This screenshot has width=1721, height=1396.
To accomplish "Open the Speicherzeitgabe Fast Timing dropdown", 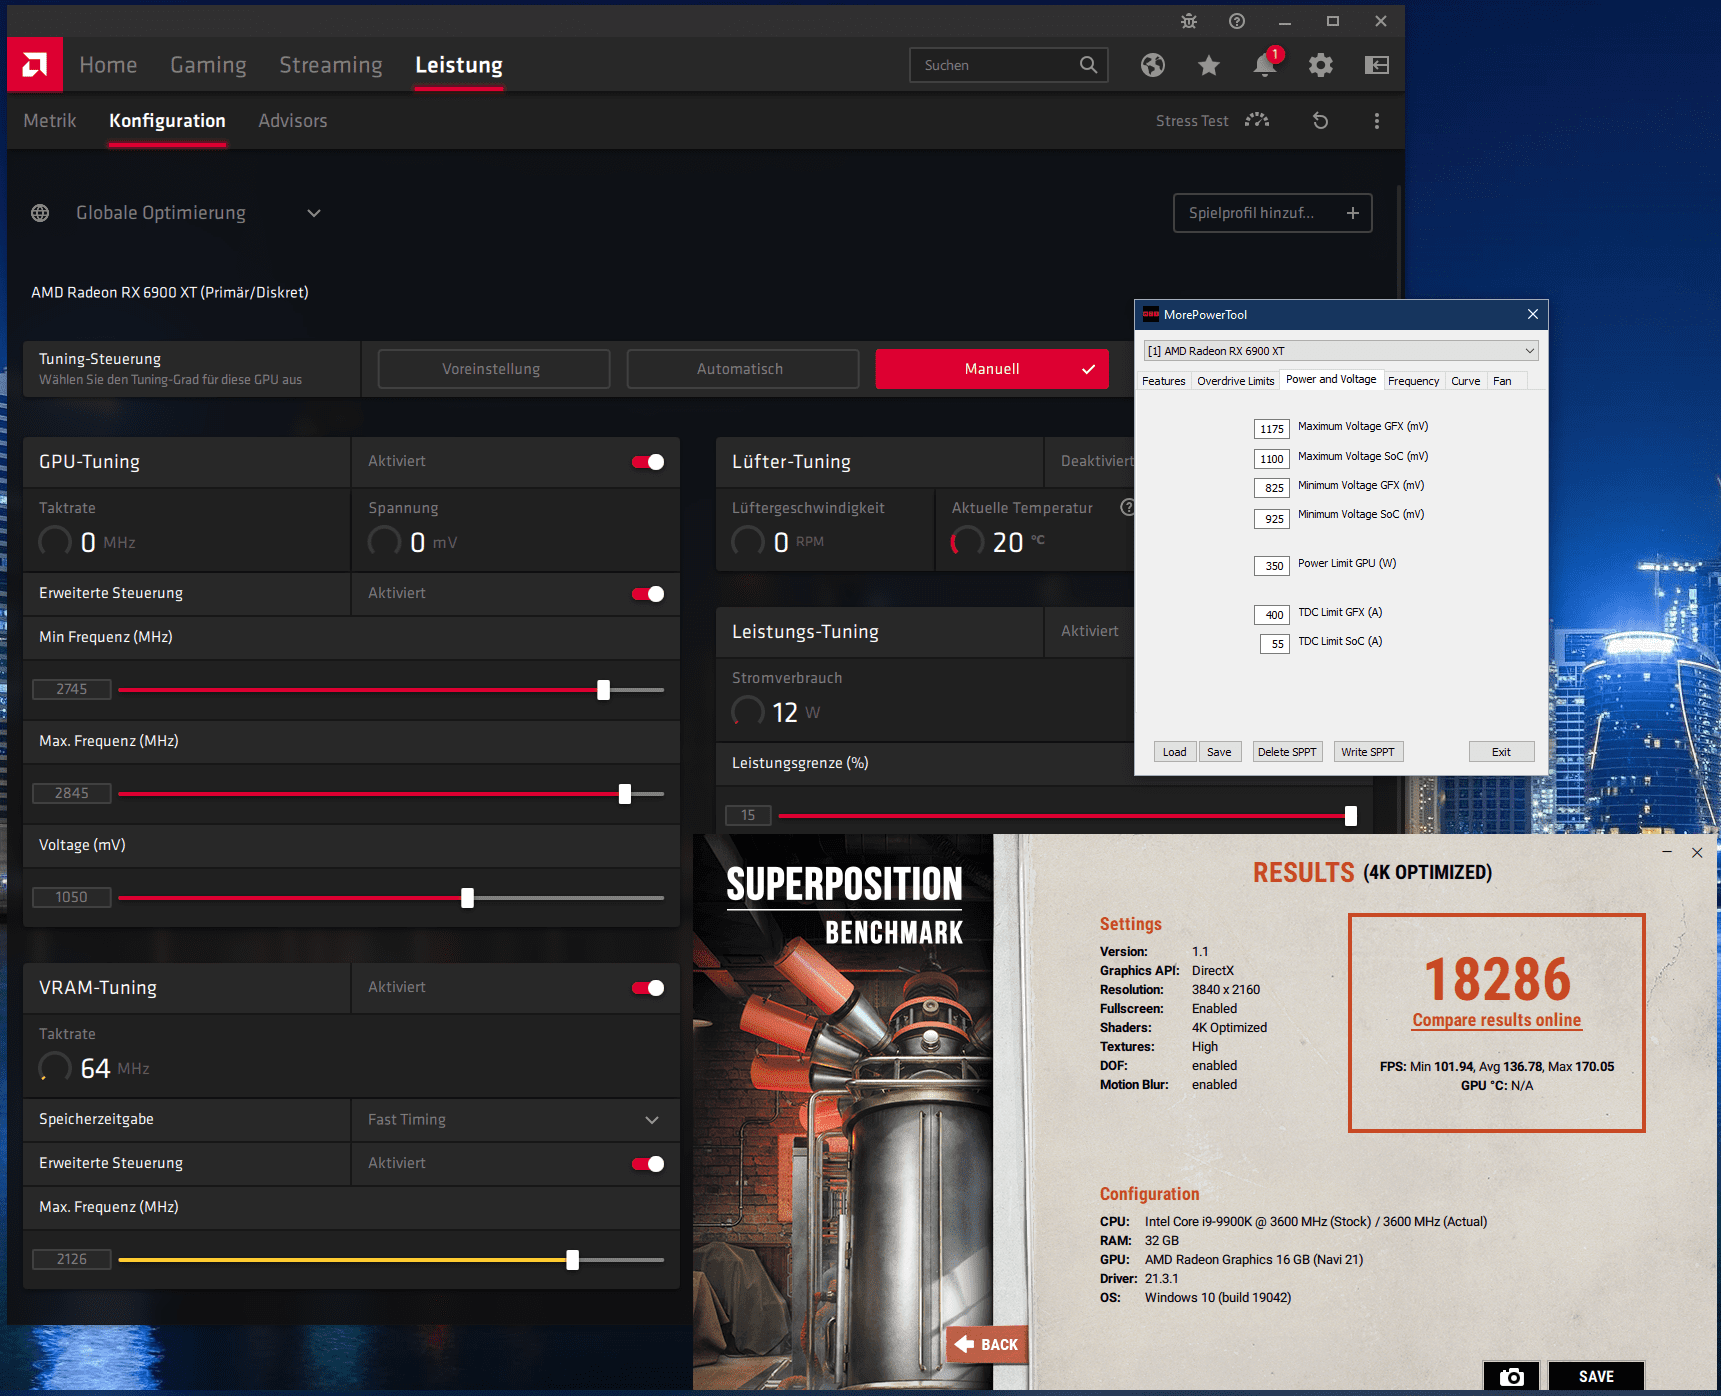I will [x=514, y=1120].
